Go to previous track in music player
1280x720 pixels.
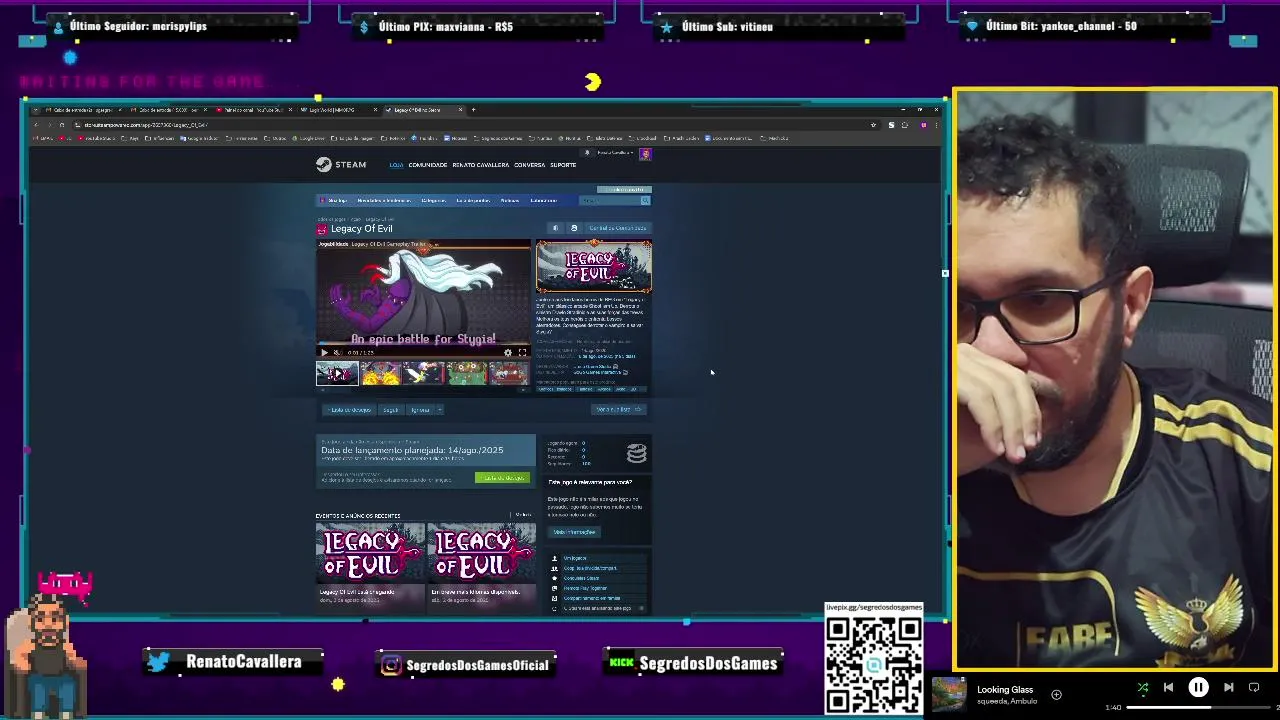[1168, 687]
